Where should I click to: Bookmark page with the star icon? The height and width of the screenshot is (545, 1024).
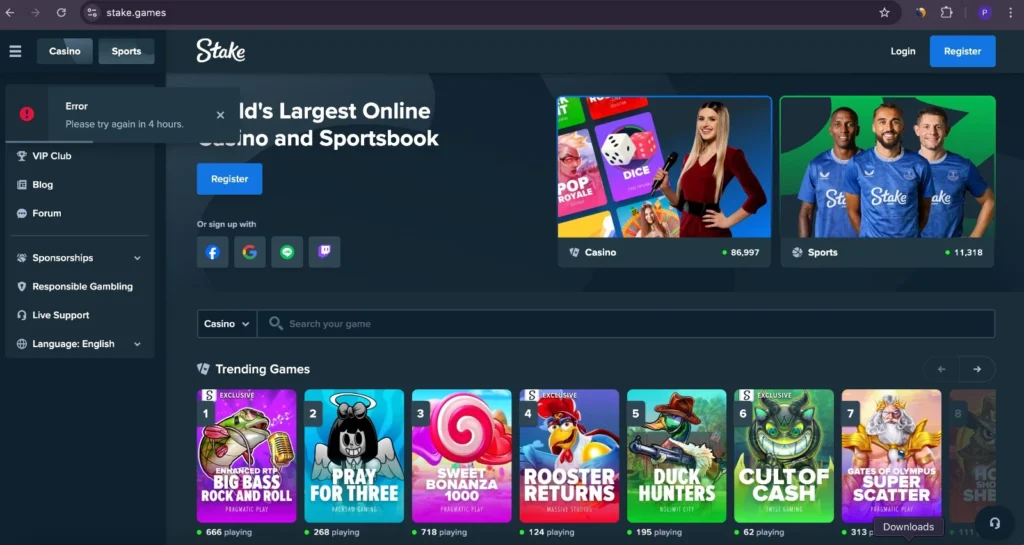(884, 13)
